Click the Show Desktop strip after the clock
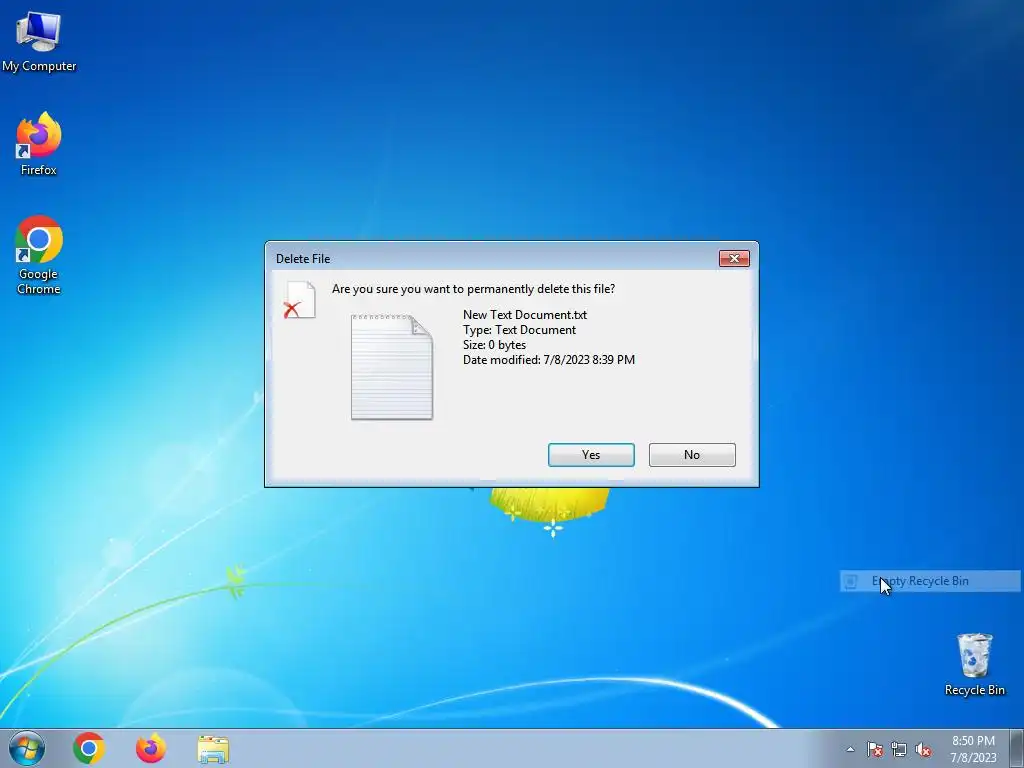Viewport: 1024px width, 768px height. pos(1017,748)
